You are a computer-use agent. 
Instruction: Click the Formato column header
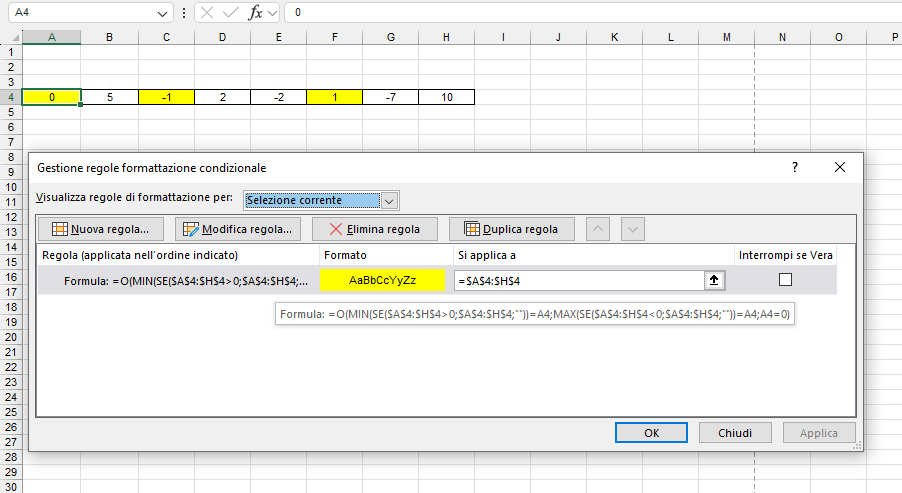point(386,255)
